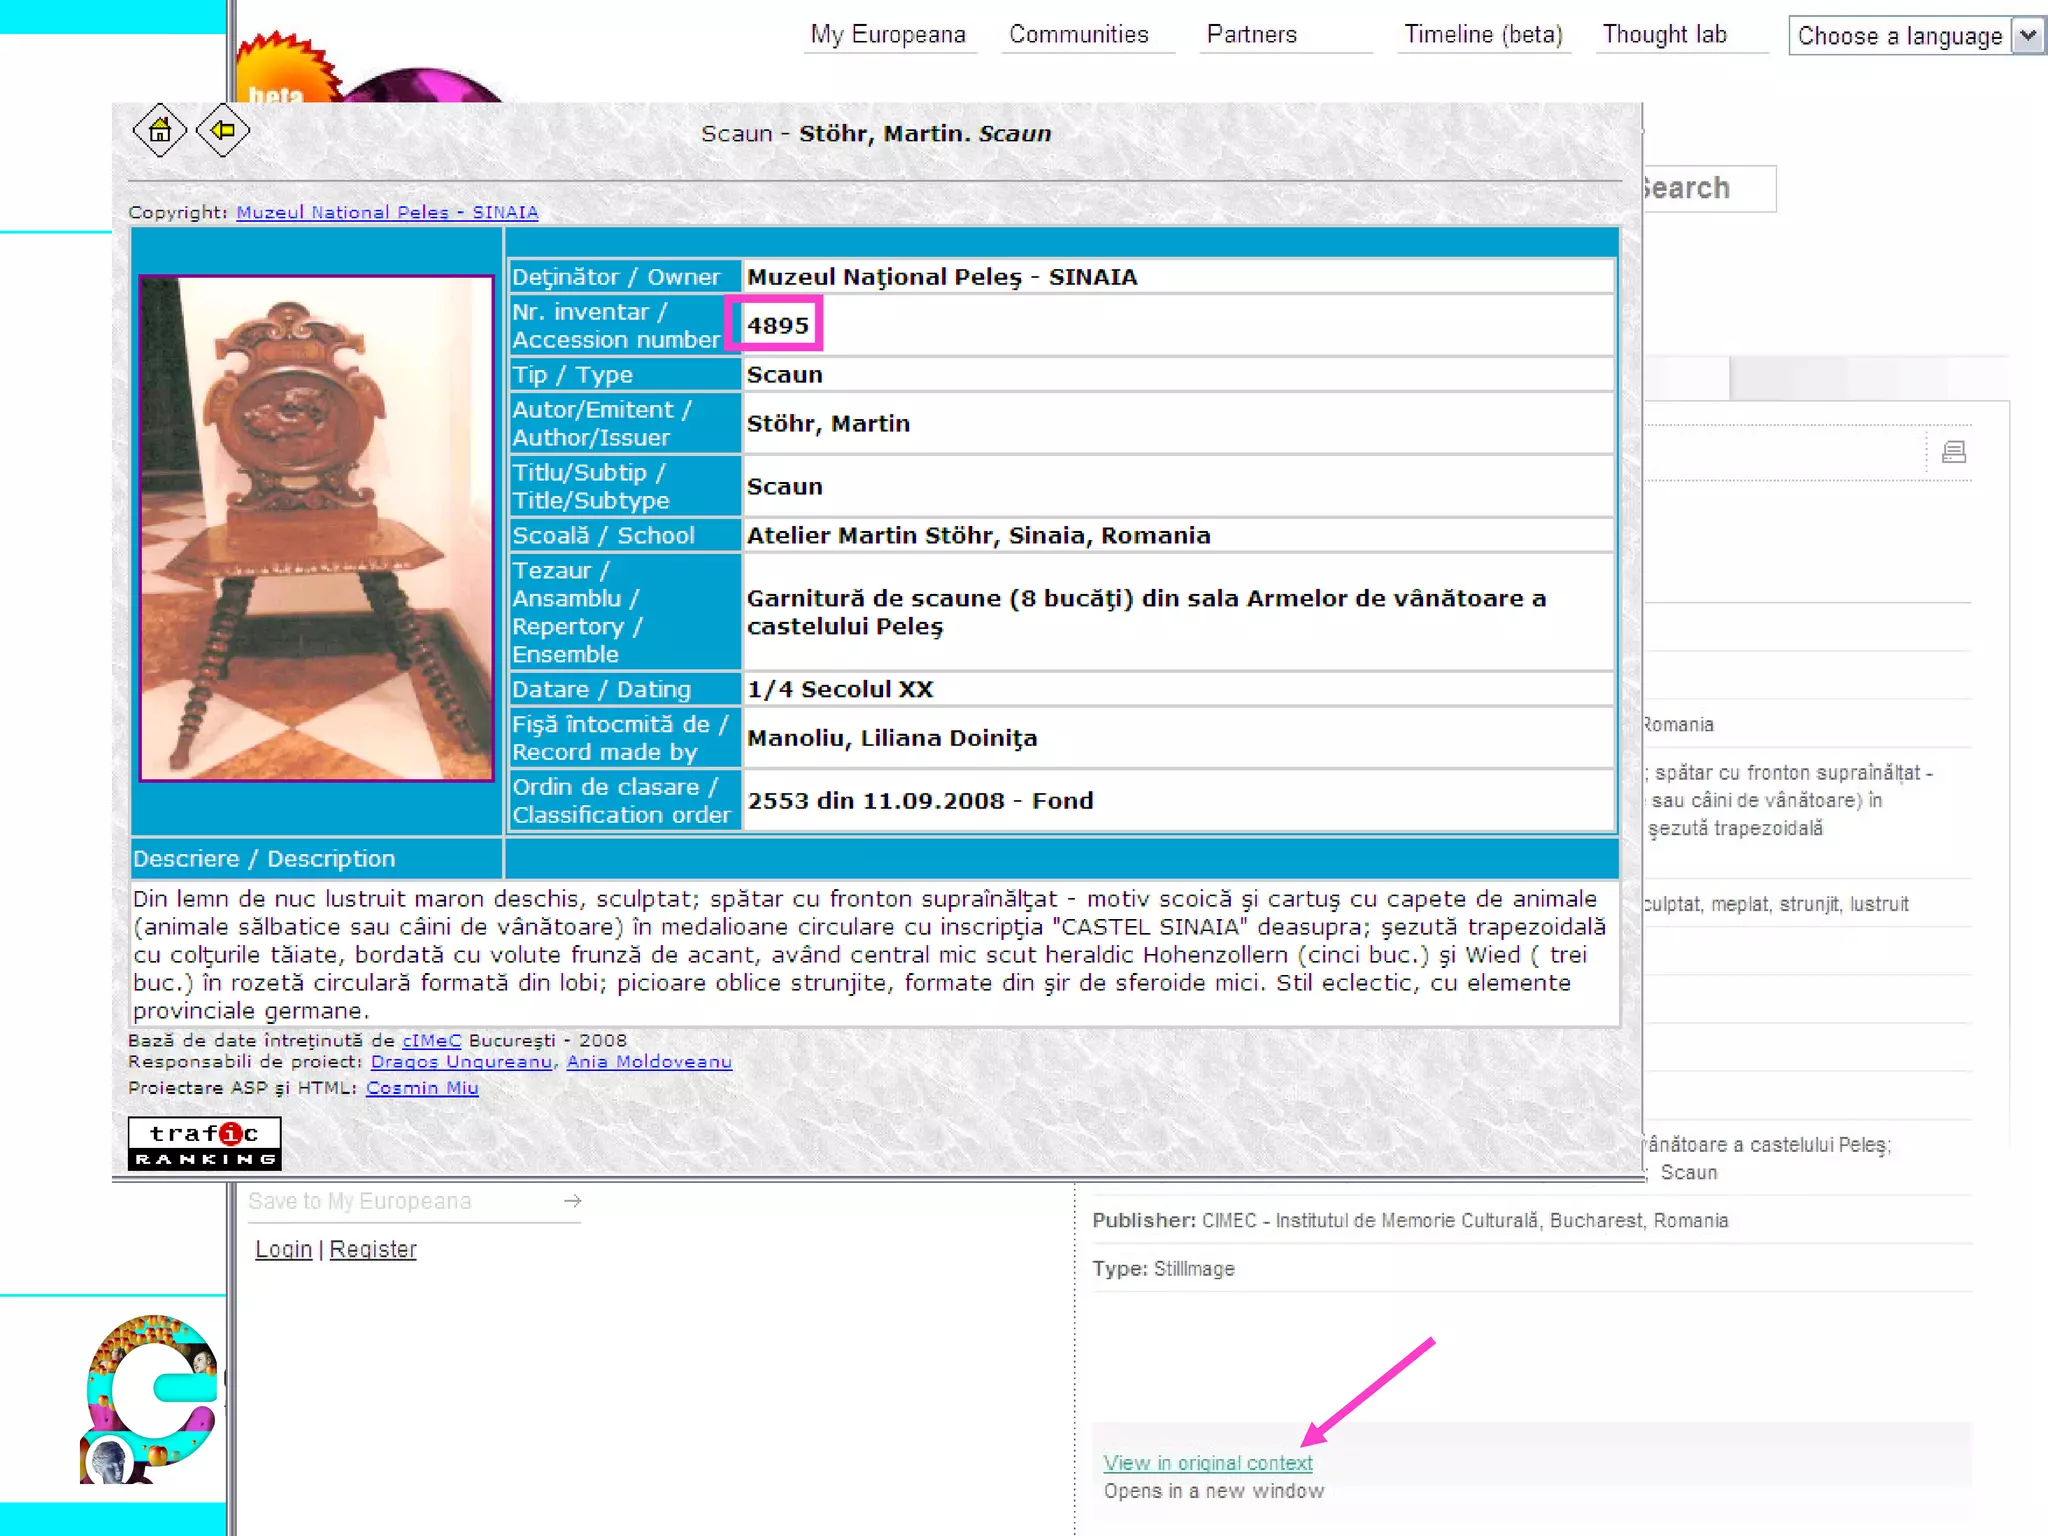Click the print icon on right panel
The width and height of the screenshot is (2048, 1536).
tap(1953, 452)
